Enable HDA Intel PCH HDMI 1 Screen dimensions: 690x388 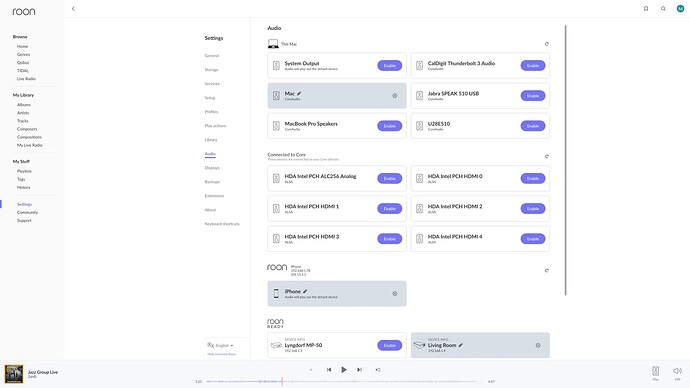click(389, 209)
